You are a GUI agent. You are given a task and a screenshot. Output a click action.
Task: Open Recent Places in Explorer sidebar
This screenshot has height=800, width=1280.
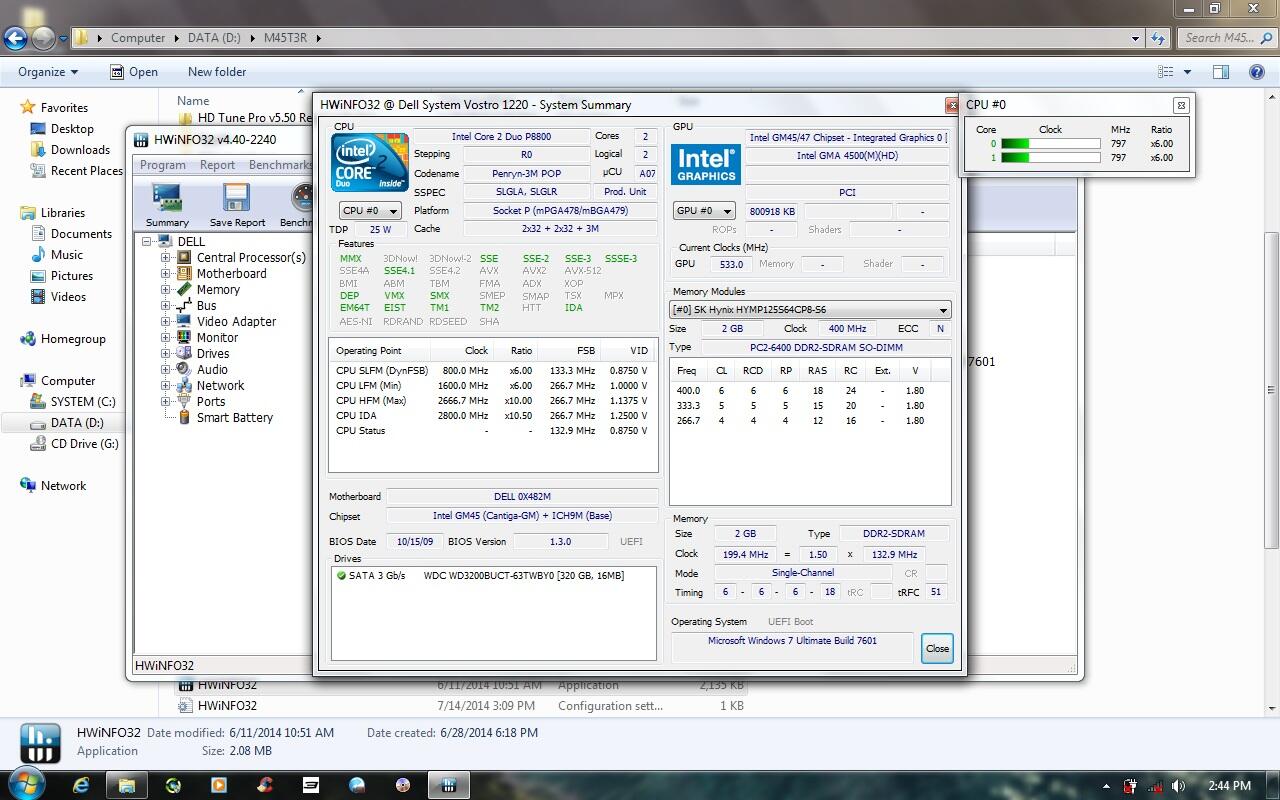pos(86,171)
